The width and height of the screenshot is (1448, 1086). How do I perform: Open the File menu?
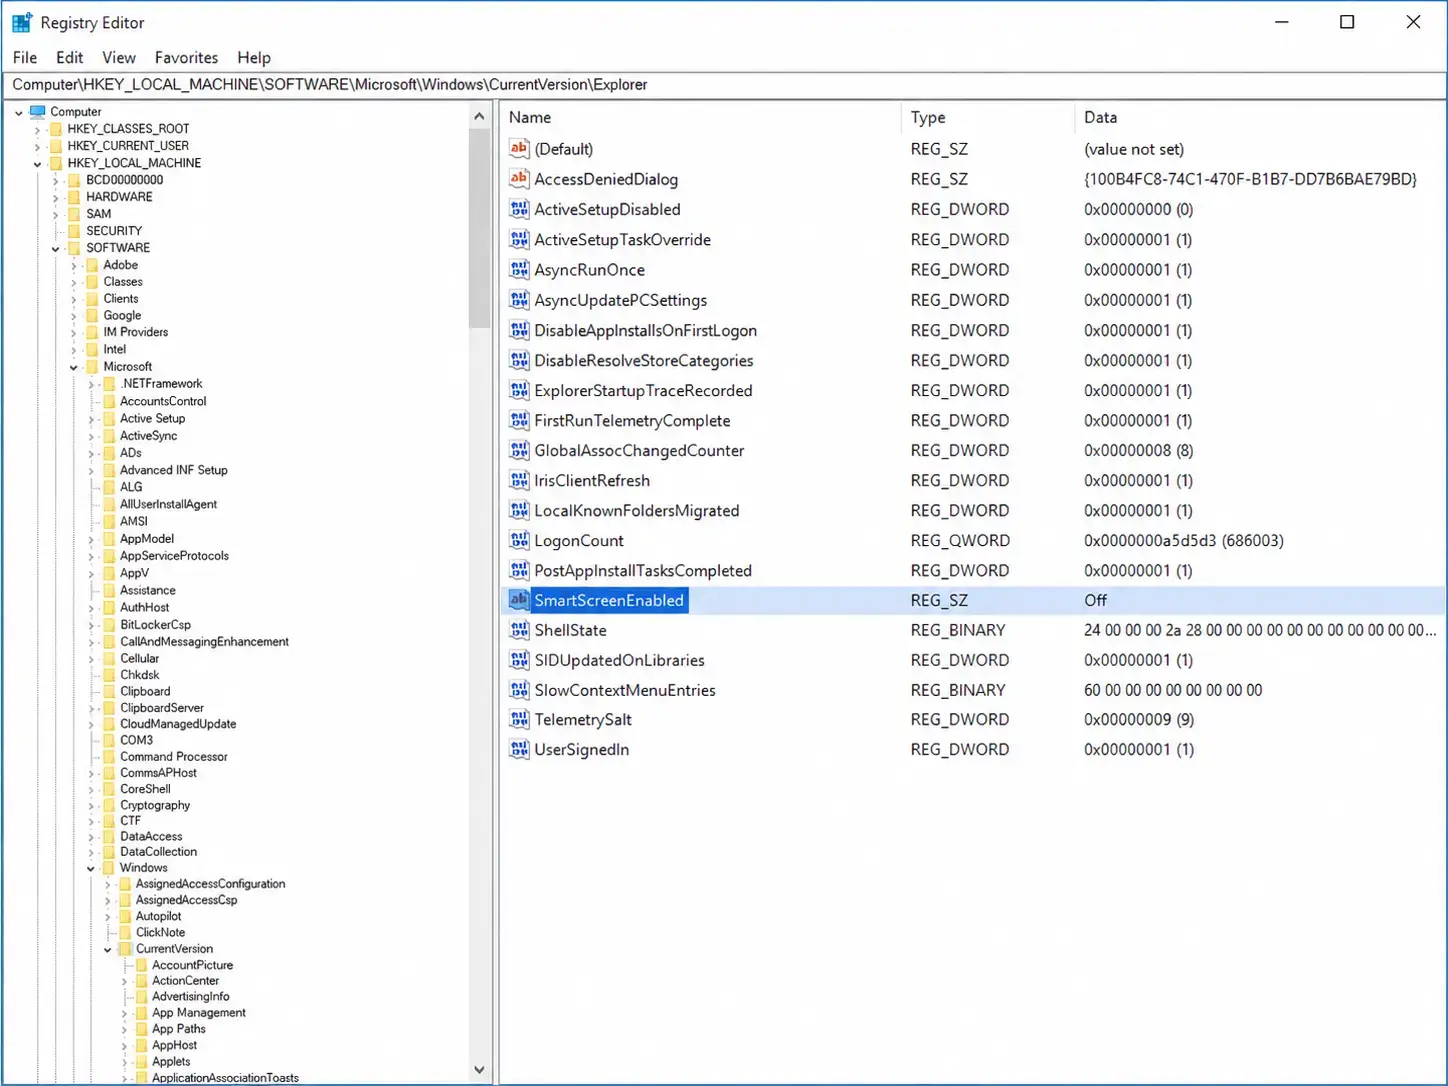click(25, 58)
